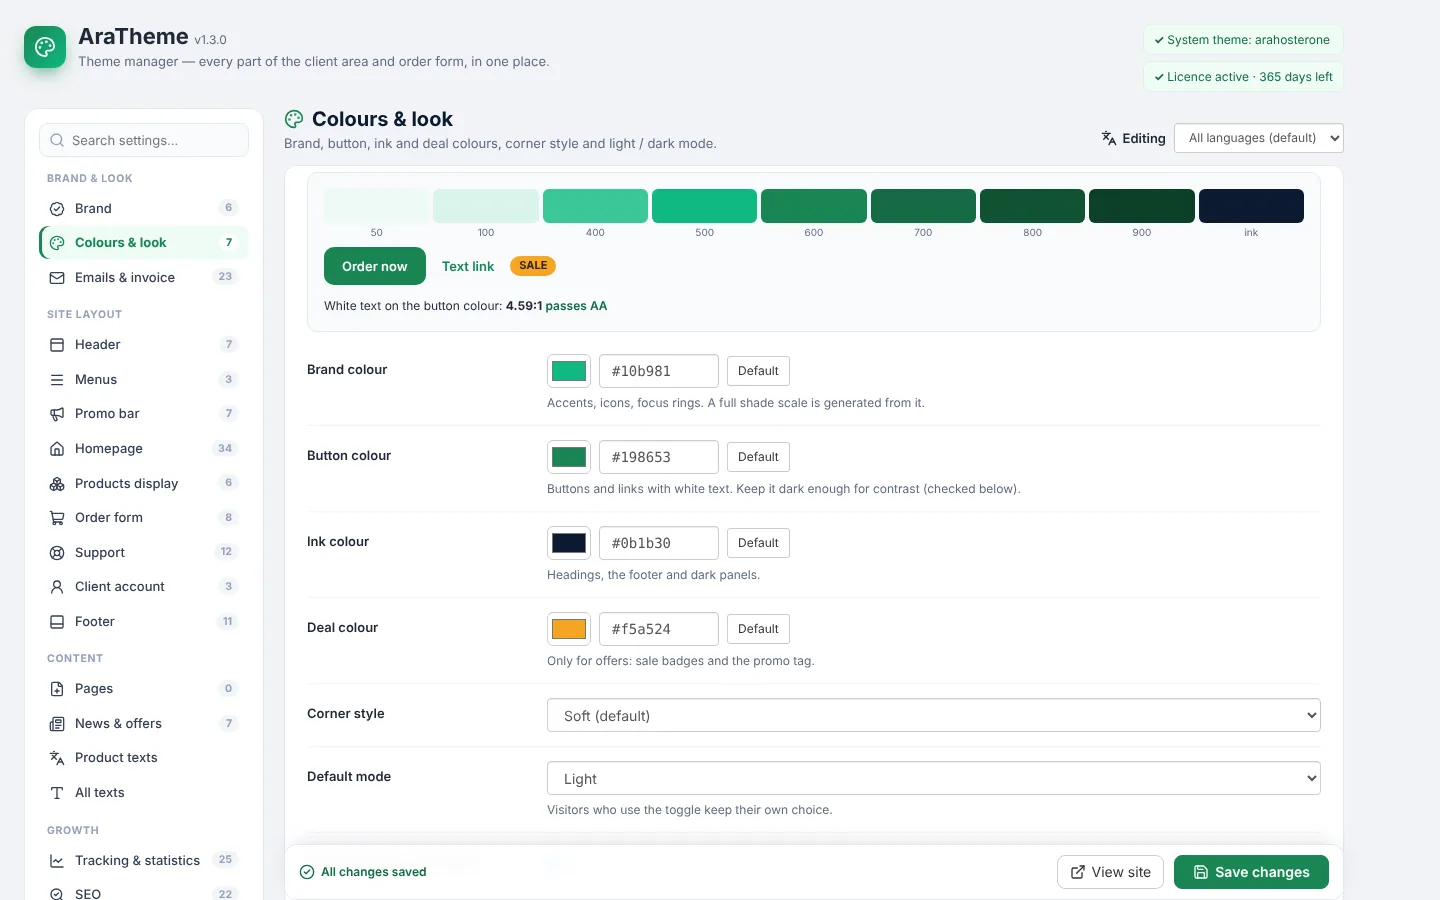Click the Footer layout icon
Image resolution: width=1440 pixels, height=900 pixels.
point(57,622)
